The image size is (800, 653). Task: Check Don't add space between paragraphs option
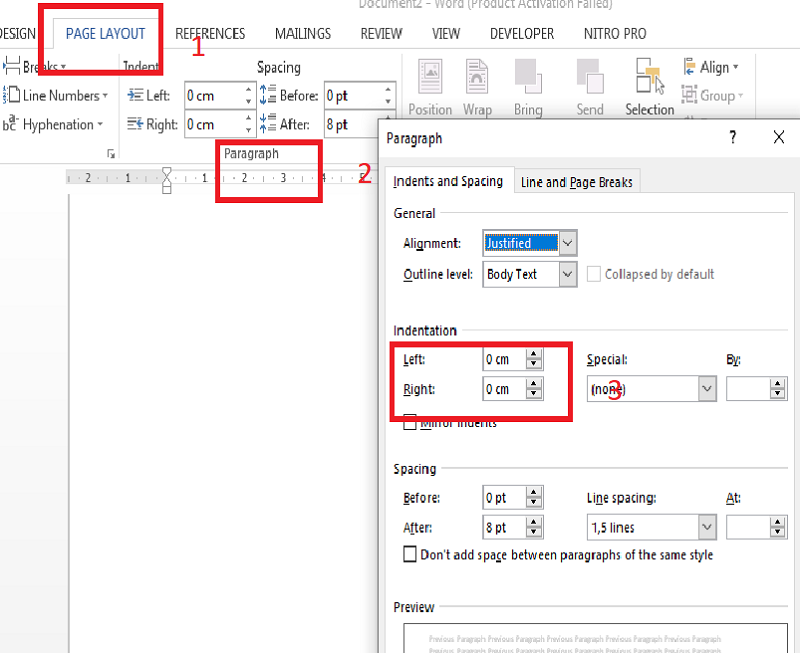(410, 555)
